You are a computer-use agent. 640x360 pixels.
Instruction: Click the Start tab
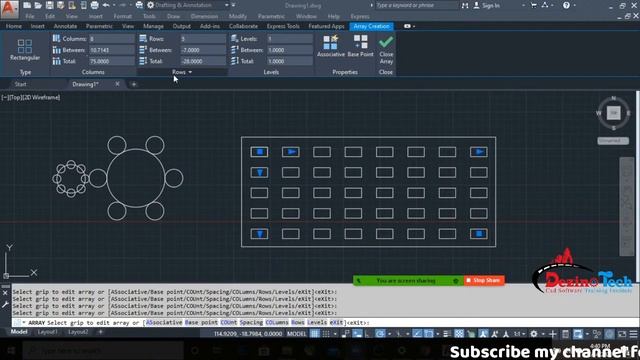(20, 84)
